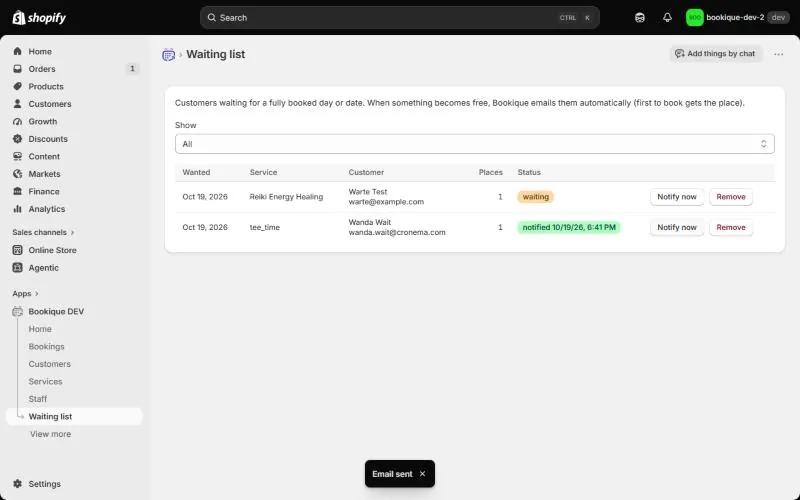
Task: Open Bookique Services page
Action: pyautogui.click(x=45, y=382)
